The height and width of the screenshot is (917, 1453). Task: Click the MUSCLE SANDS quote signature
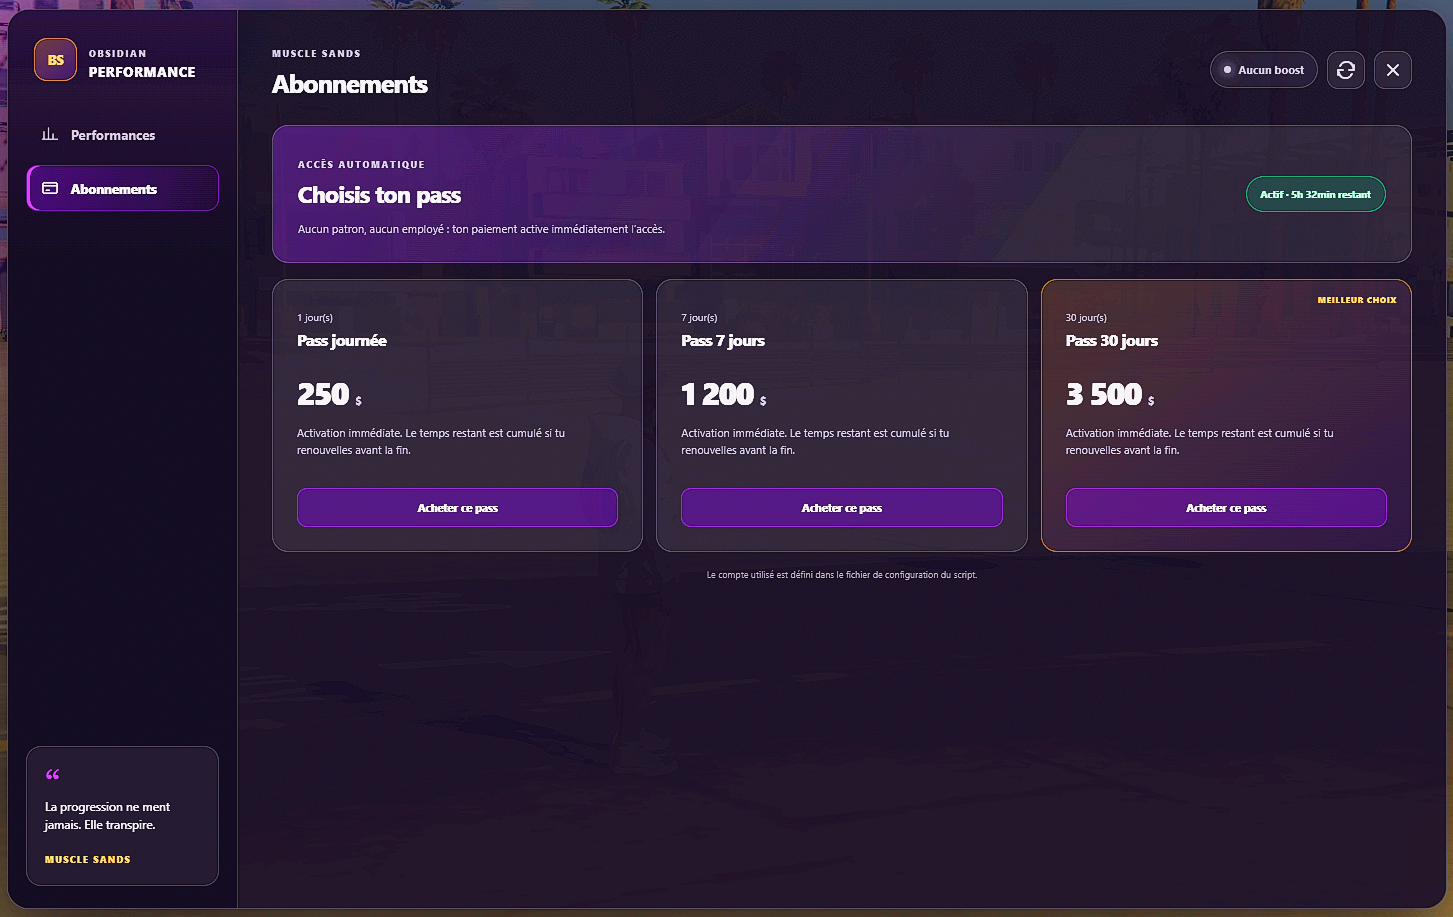[88, 860]
